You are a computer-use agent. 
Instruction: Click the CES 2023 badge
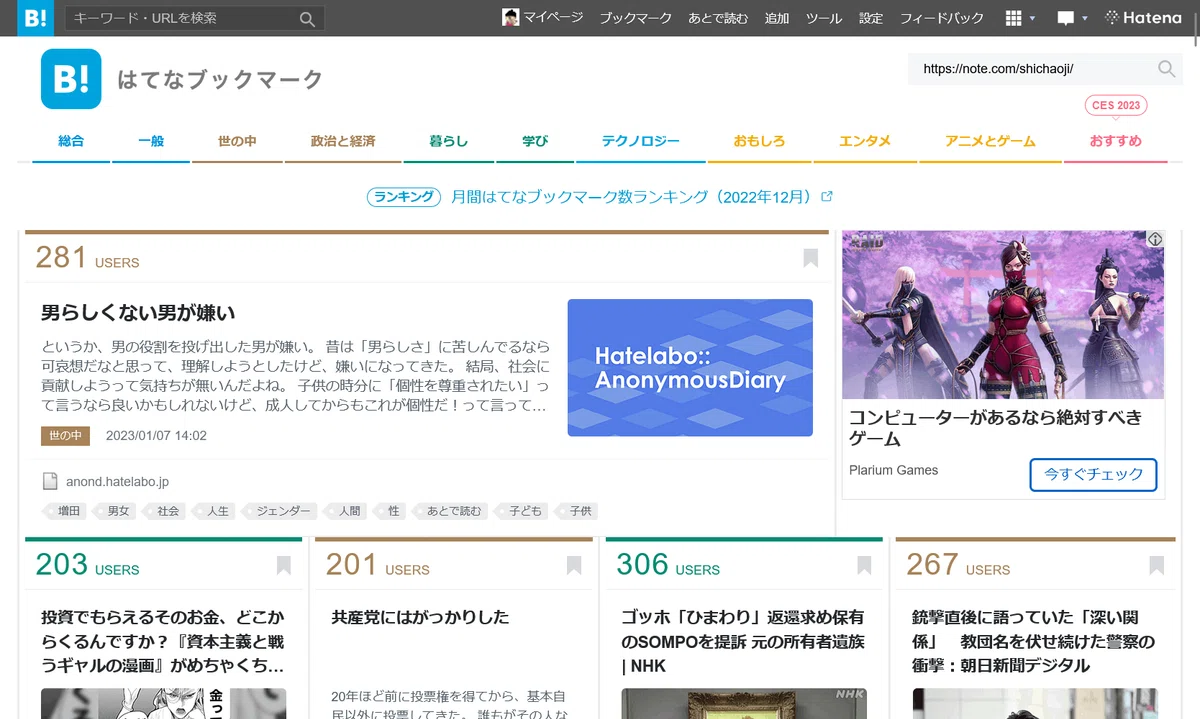(1116, 105)
